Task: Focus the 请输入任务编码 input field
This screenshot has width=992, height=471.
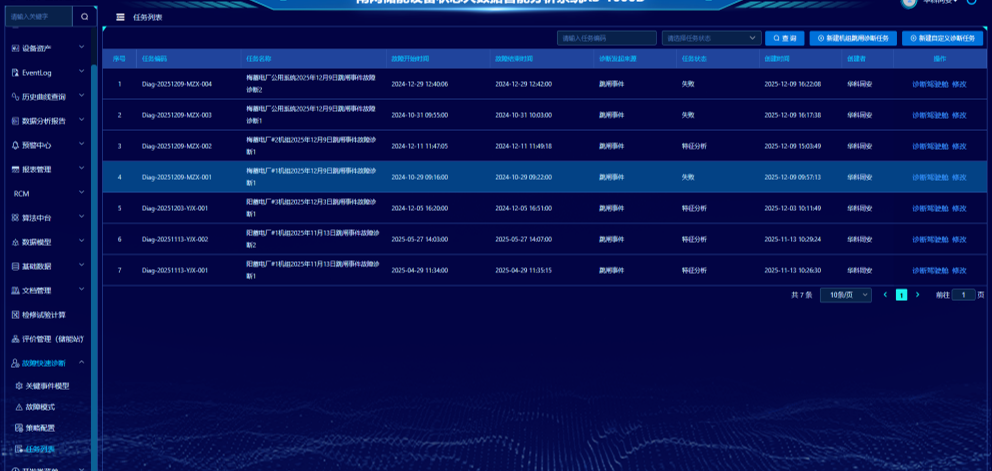Action: pyautogui.click(x=607, y=38)
